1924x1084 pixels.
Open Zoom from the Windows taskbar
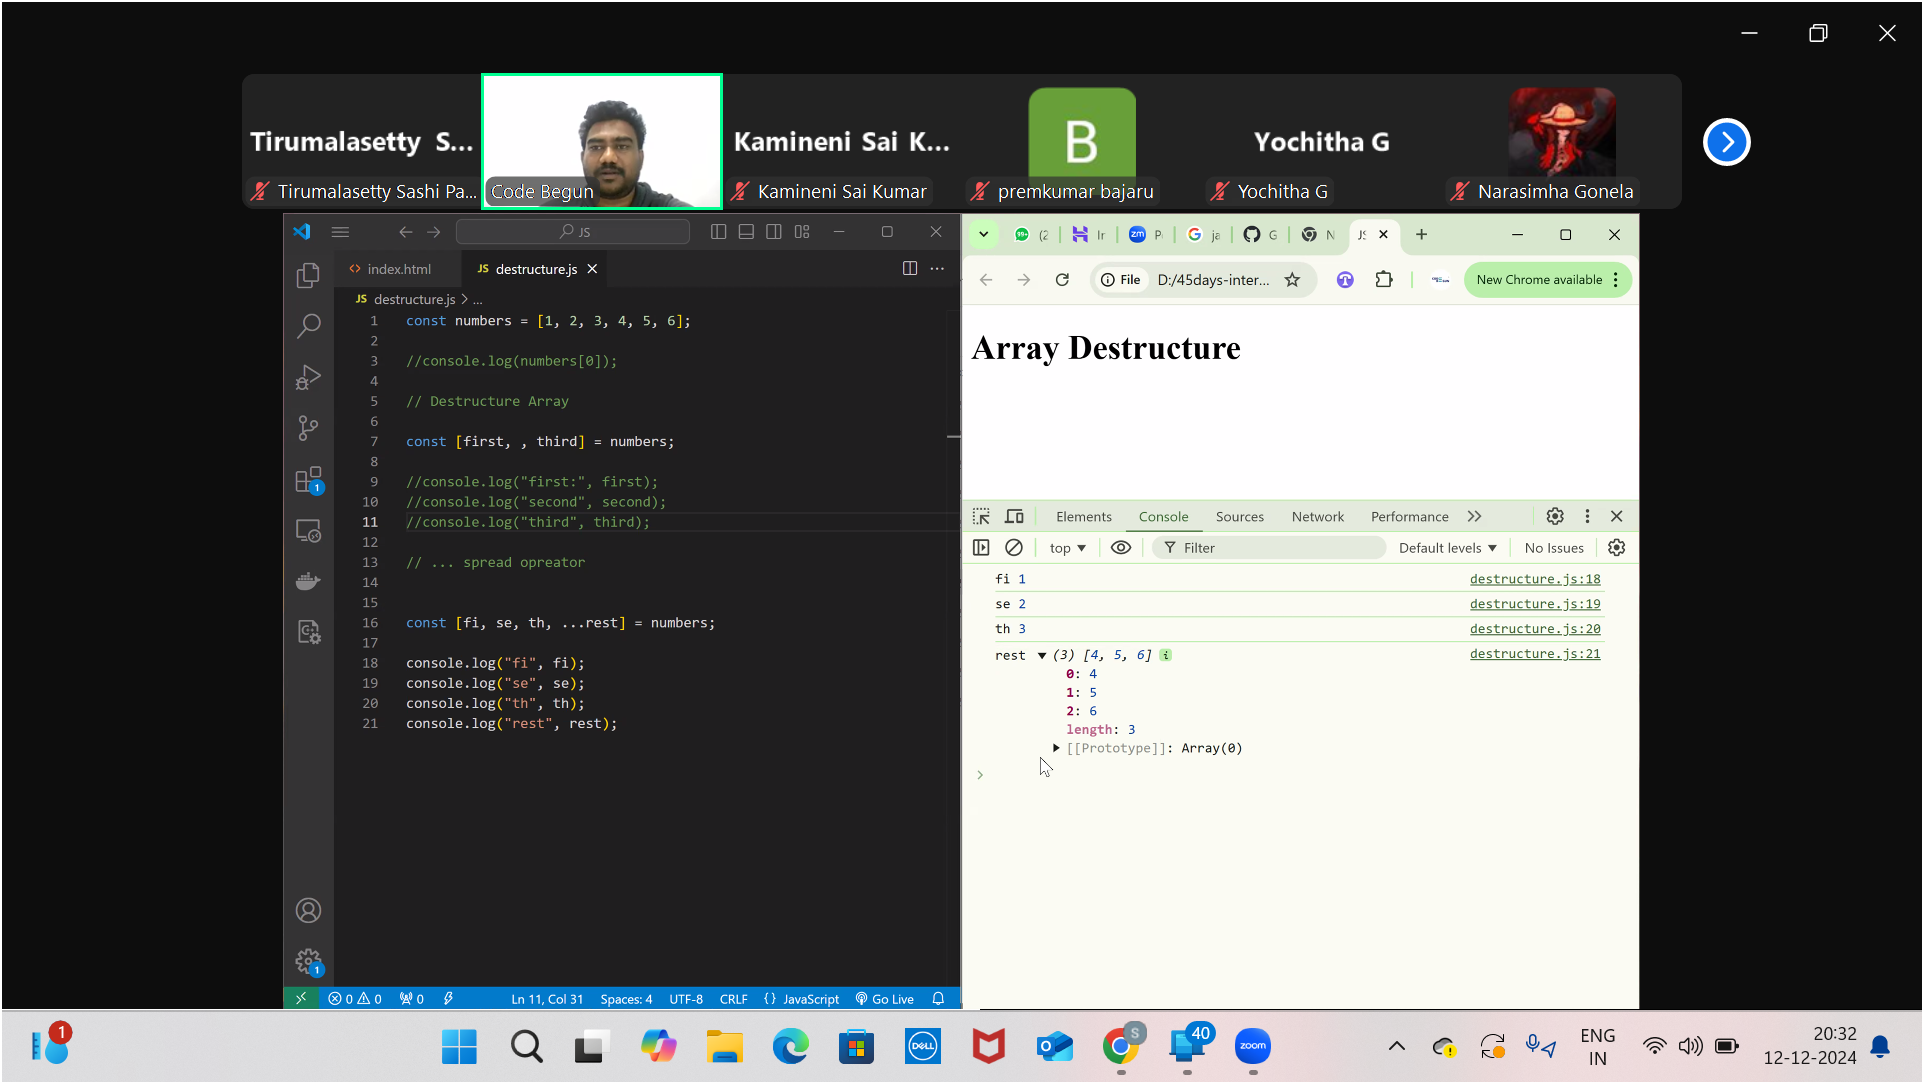pyautogui.click(x=1253, y=1046)
